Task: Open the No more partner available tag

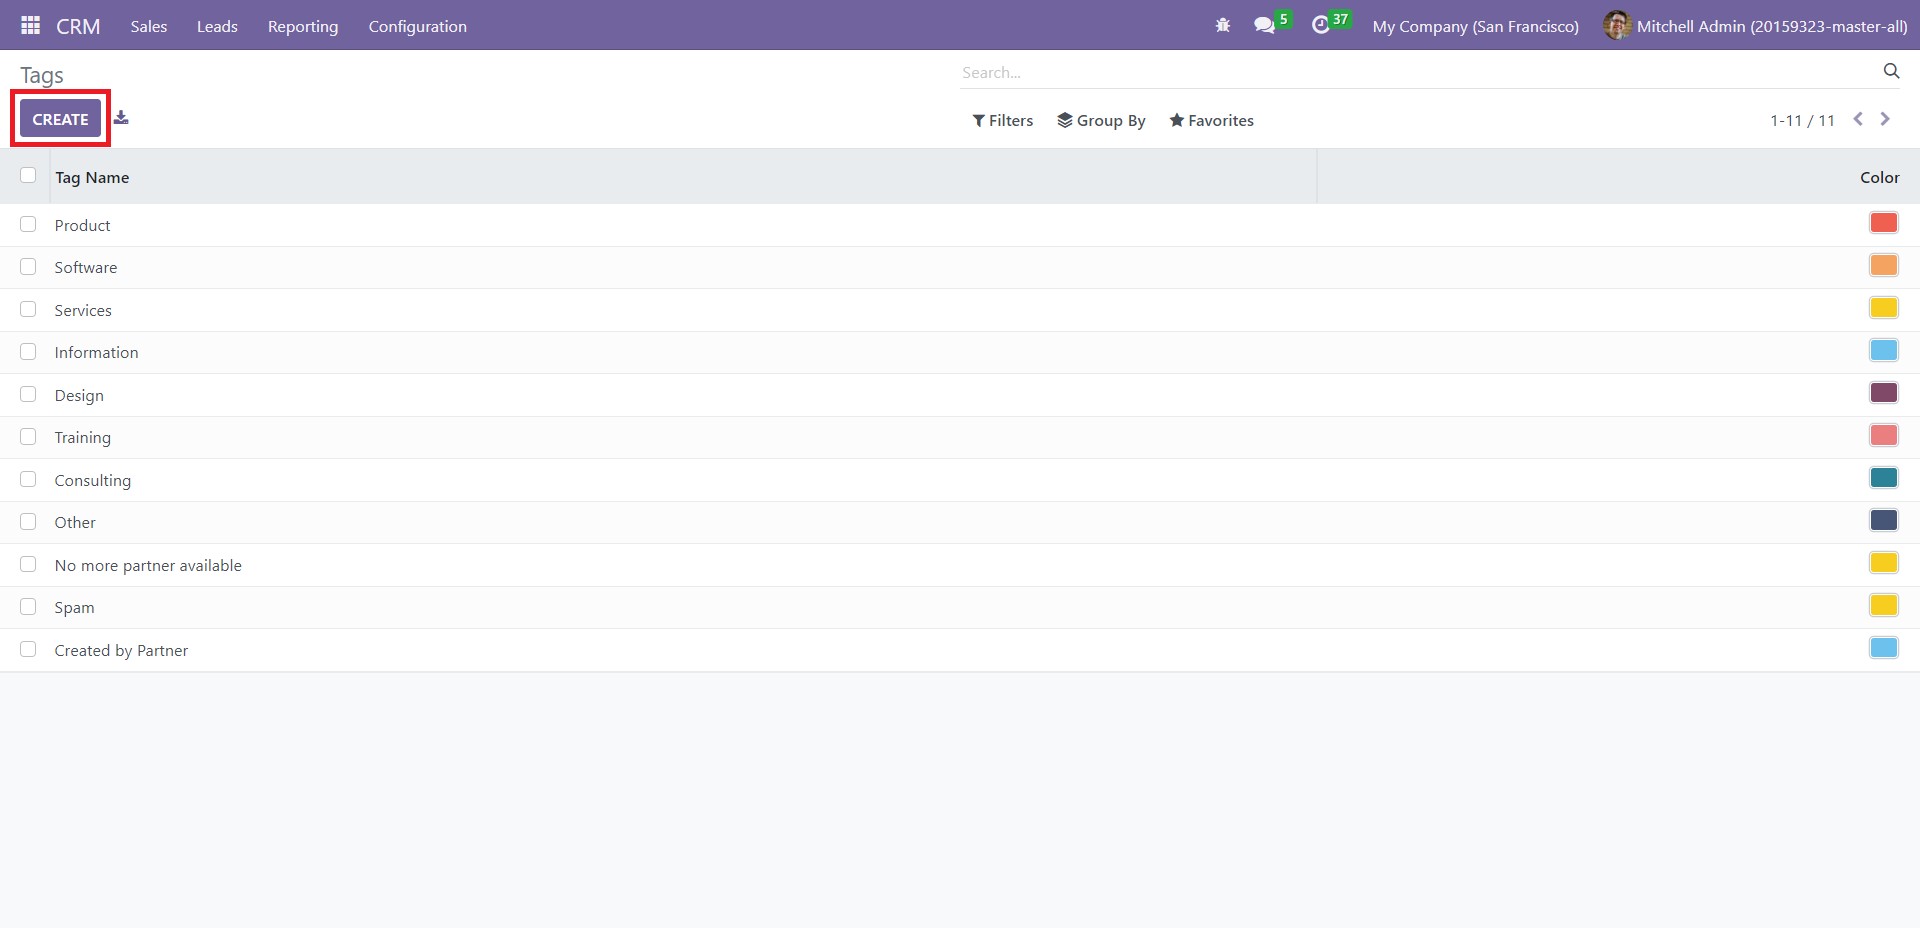Action: pyautogui.click(x=960, y=565)
